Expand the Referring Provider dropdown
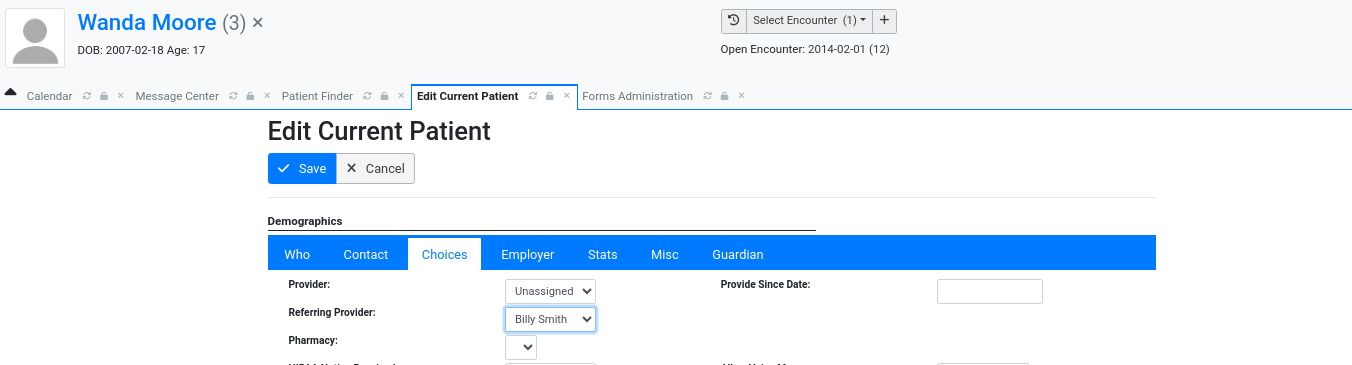Screen dimensions: 1352x365 tap(550, 319)
